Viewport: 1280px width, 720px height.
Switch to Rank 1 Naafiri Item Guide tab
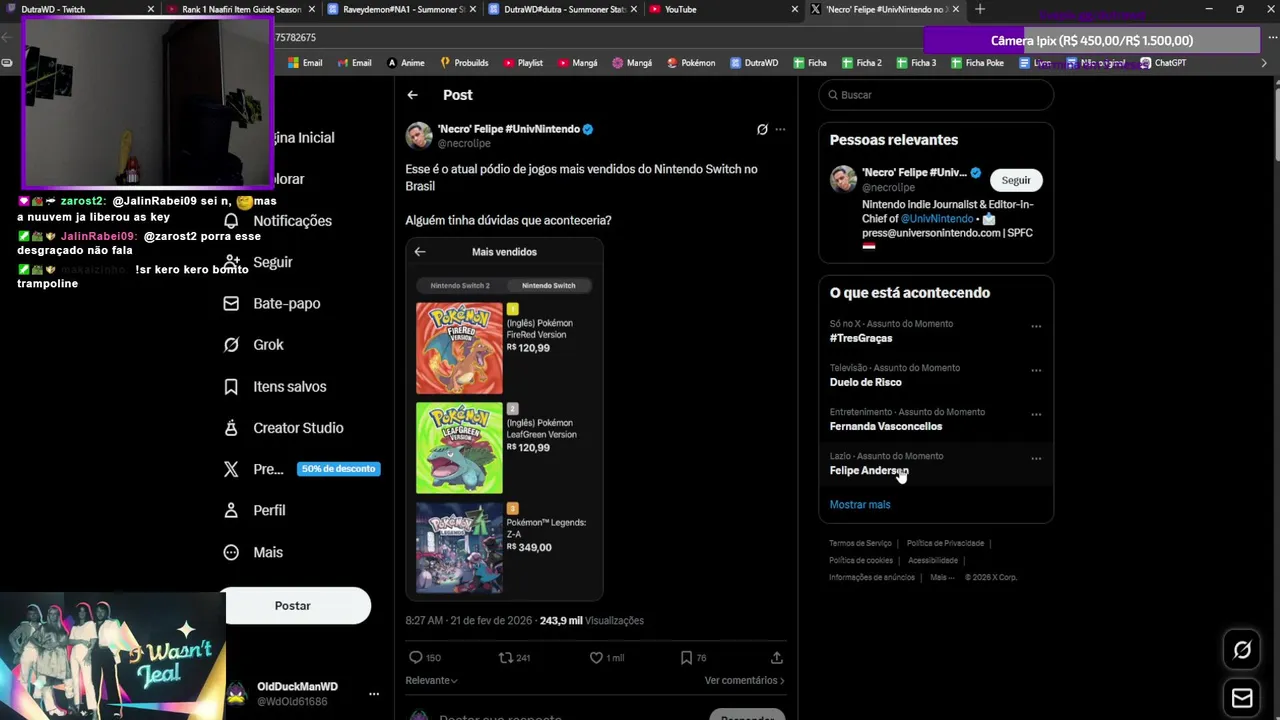(x=241, y=9)
